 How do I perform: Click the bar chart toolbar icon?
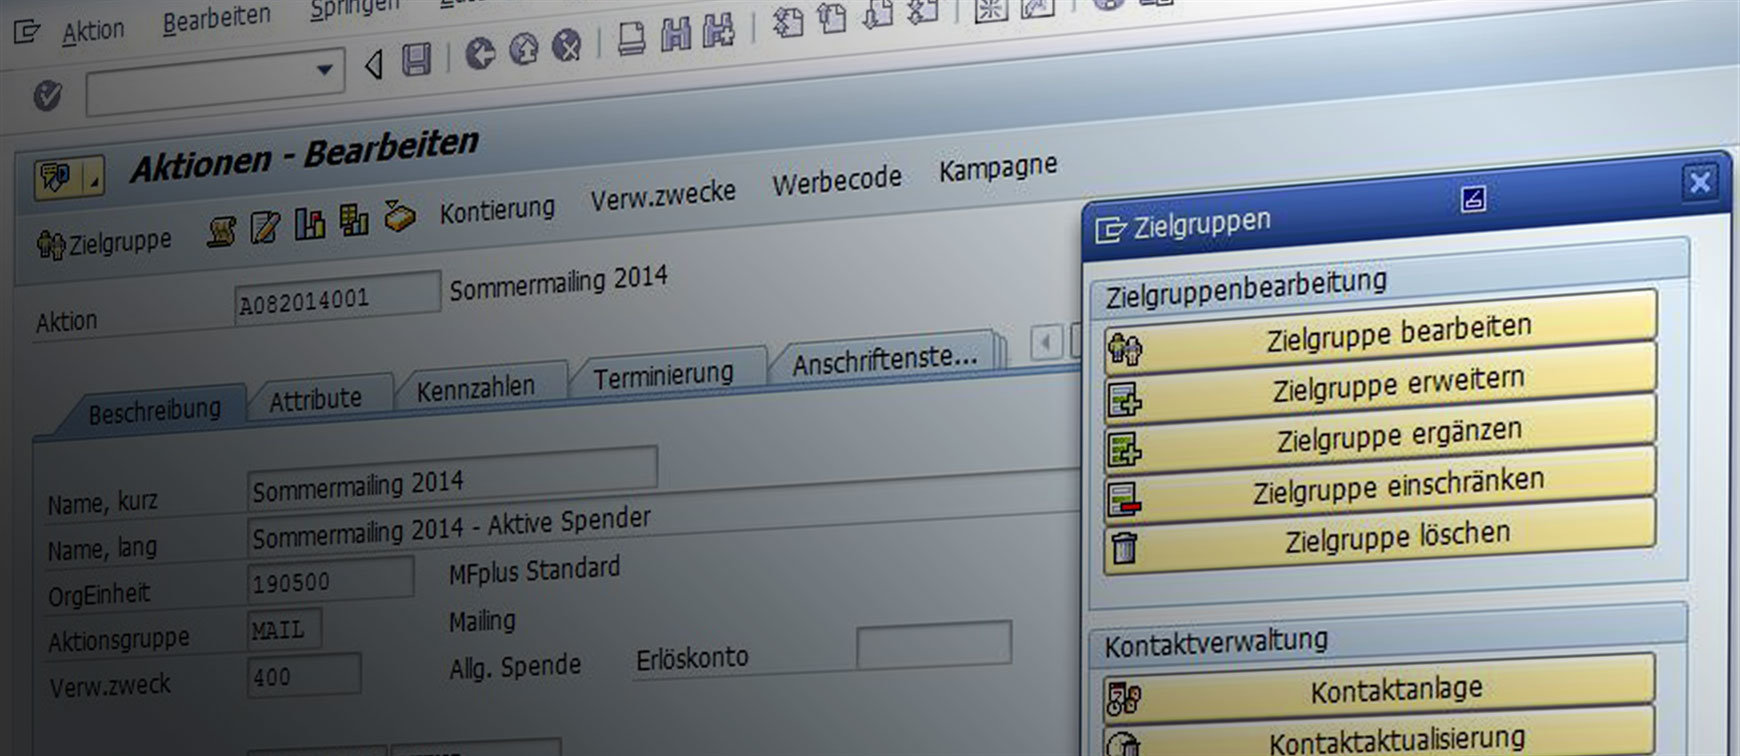(309, 223)
